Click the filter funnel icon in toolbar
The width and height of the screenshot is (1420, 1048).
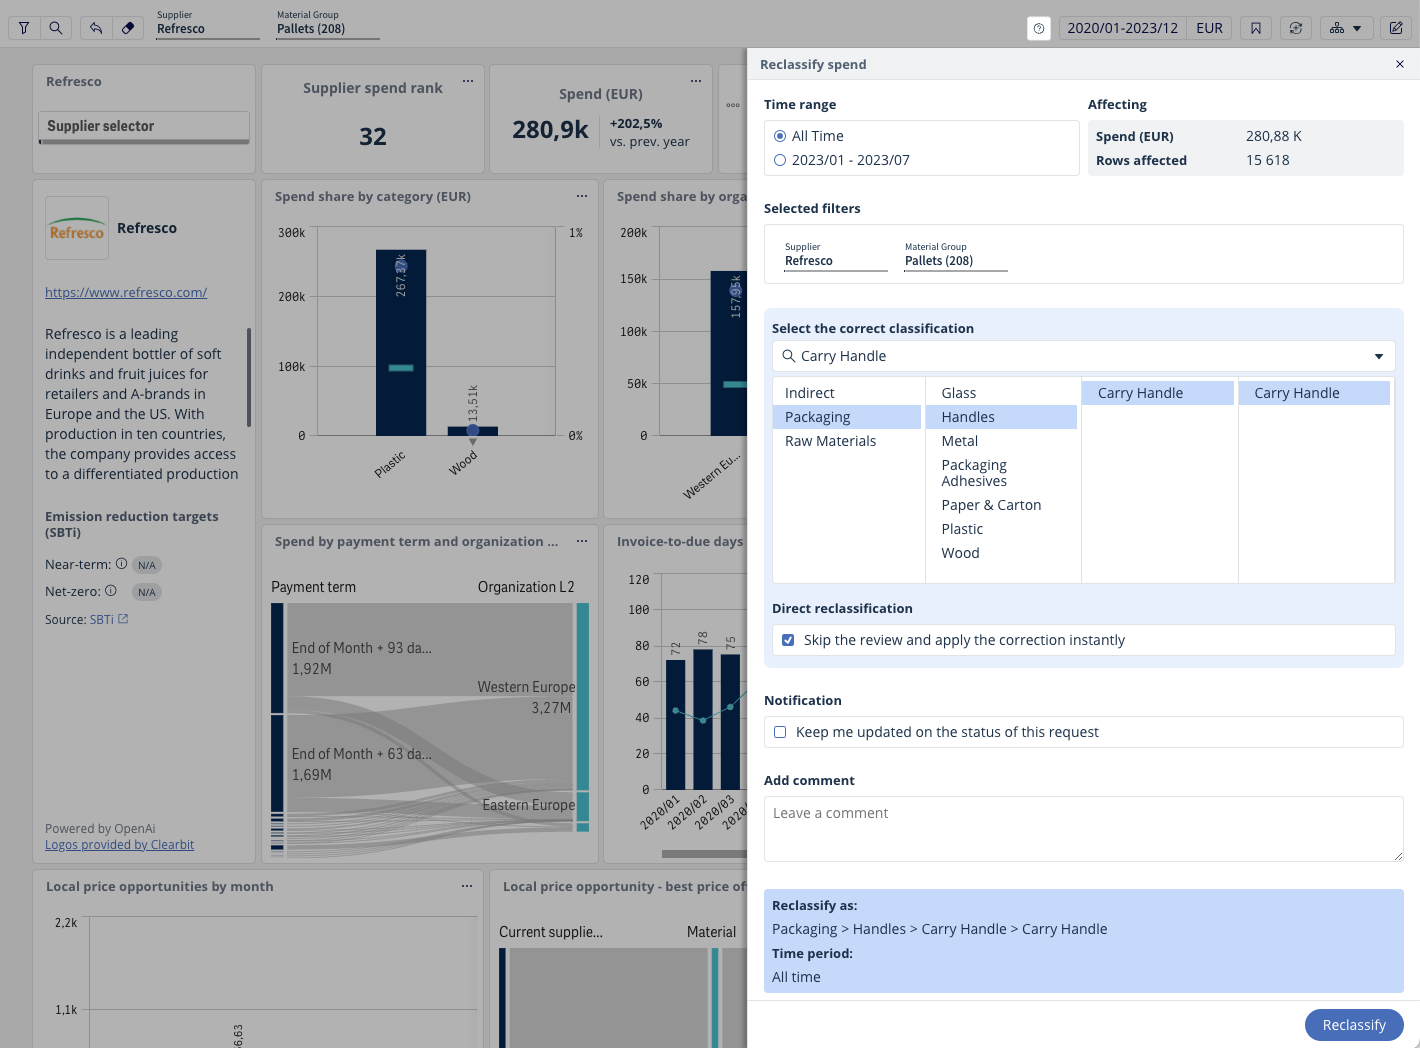[24, 28]
